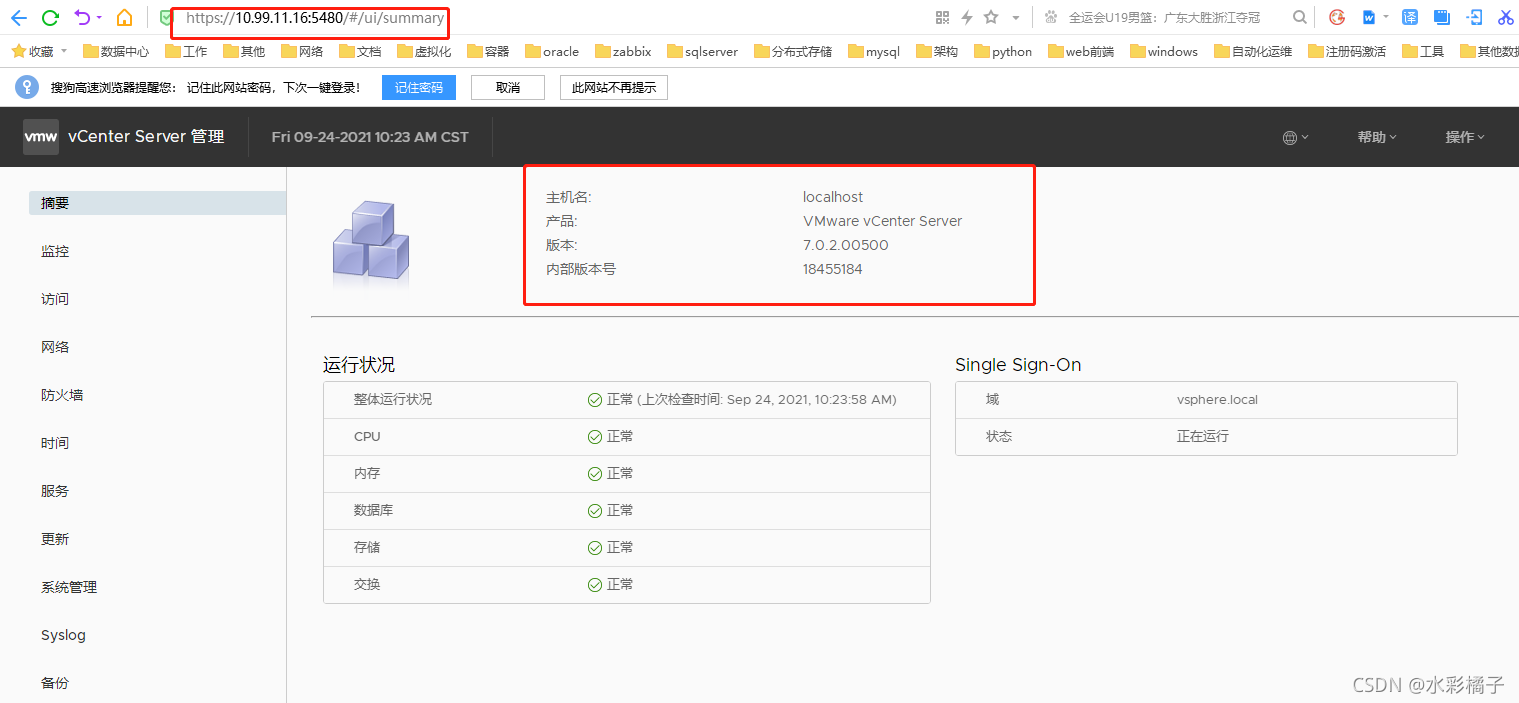The image size is (1519, 703).
Task: Click the 记住密码 button
Action: click(419, 88)
